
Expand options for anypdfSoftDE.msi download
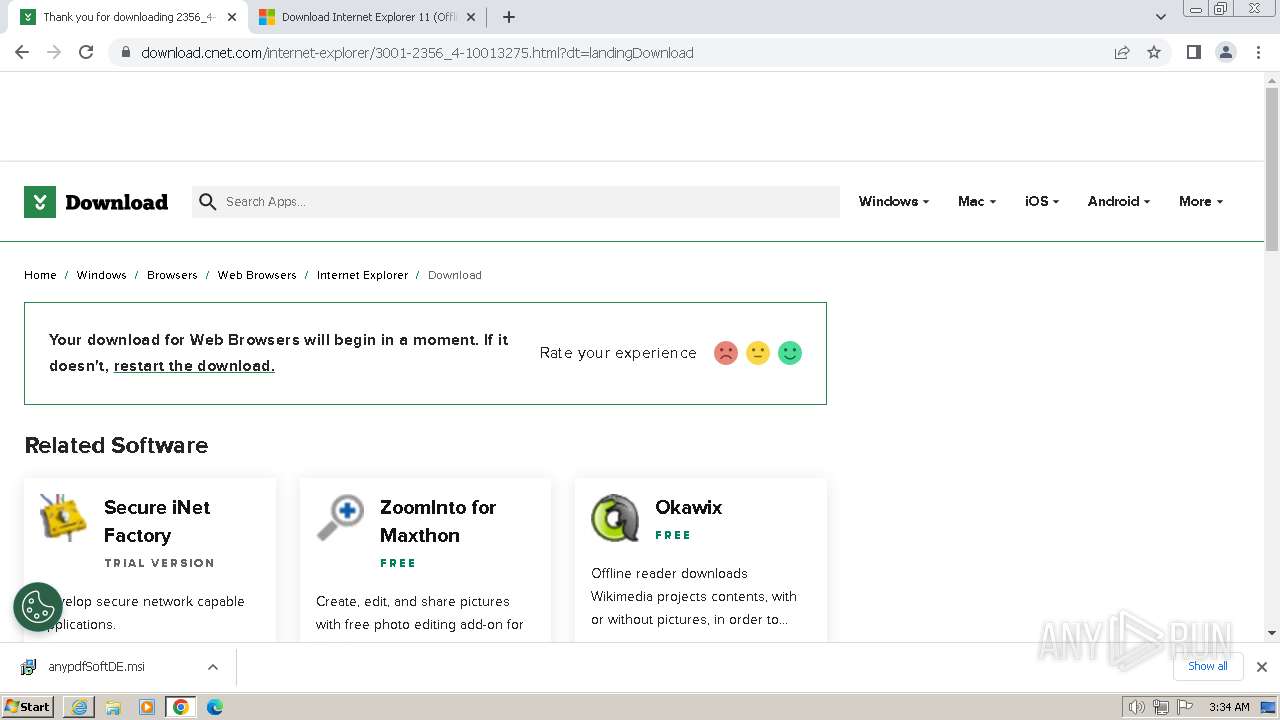[x=213, y=667]
